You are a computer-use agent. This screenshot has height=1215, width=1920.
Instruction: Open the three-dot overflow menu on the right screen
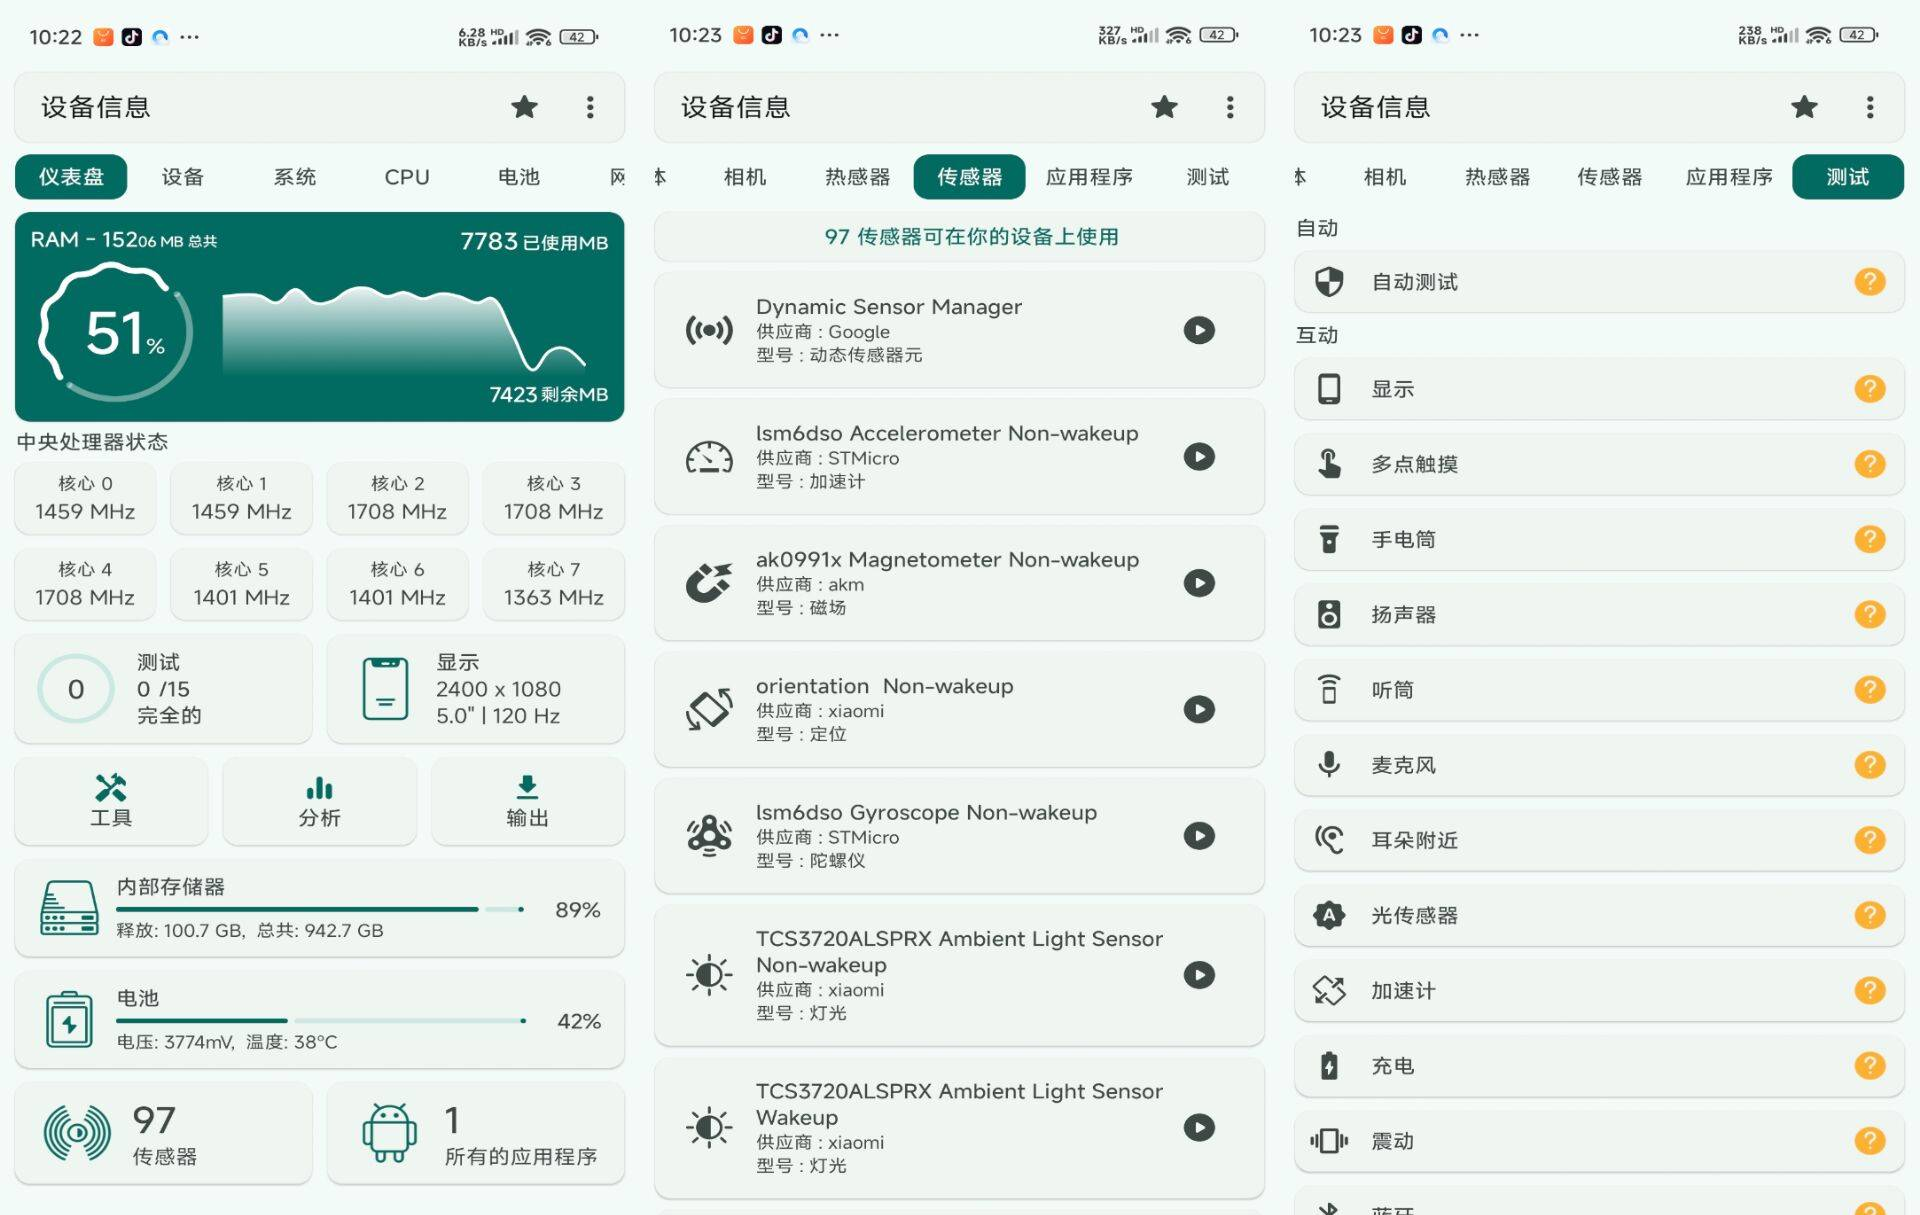coord(1869,107)
